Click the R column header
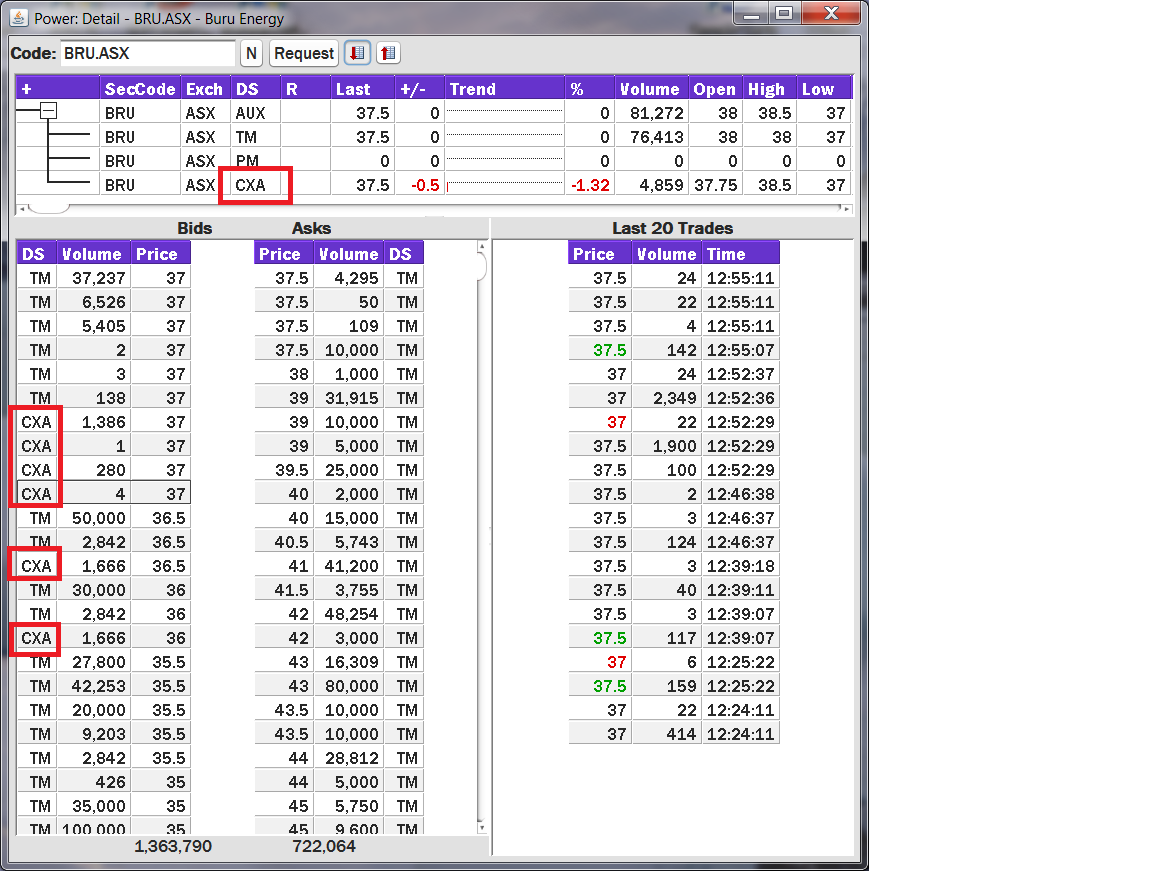The image size is (1152, 871). click(x=306, y=89)
